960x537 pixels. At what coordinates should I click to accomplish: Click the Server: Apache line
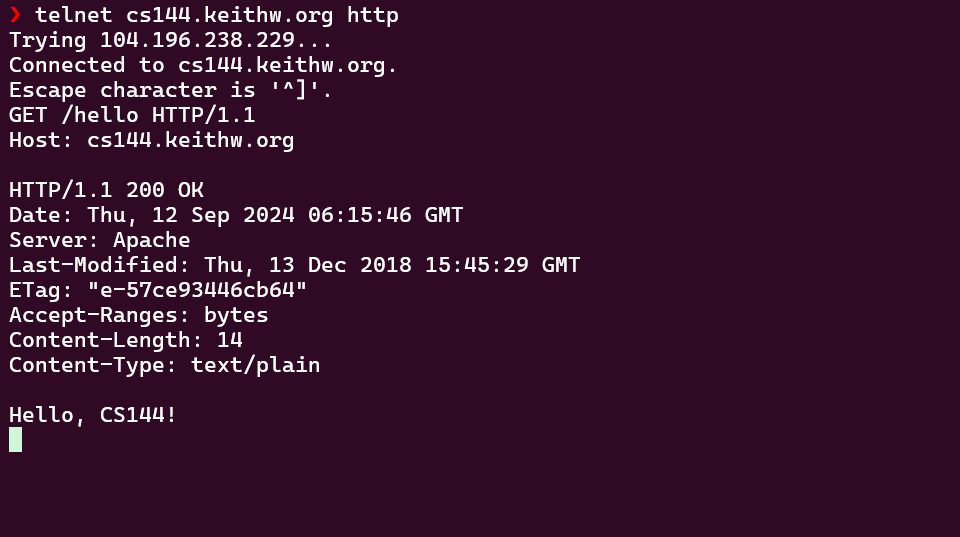click(100, 240)
